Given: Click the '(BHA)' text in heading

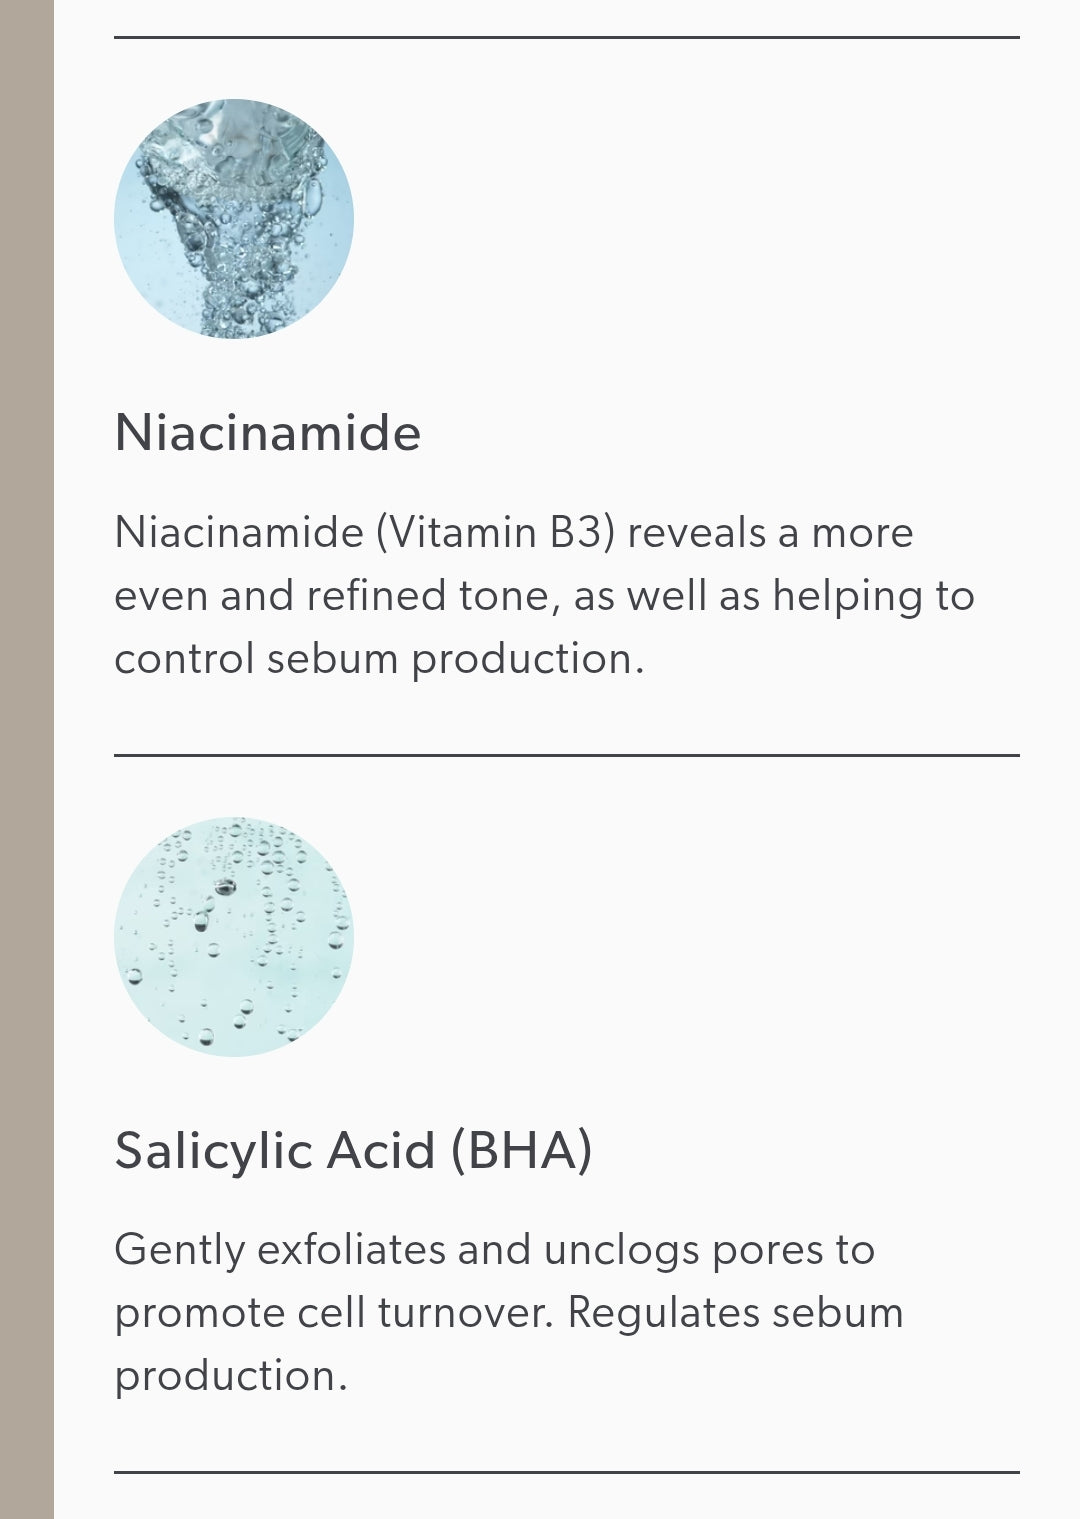Looking at the screenshot, I should point(521,1150).
